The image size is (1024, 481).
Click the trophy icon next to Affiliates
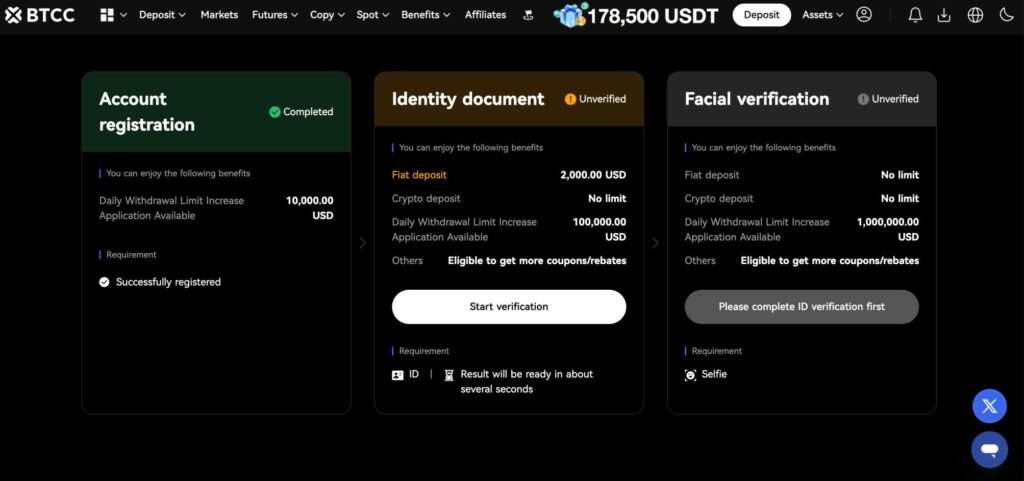pyautogui.click(x=528, y=15)
